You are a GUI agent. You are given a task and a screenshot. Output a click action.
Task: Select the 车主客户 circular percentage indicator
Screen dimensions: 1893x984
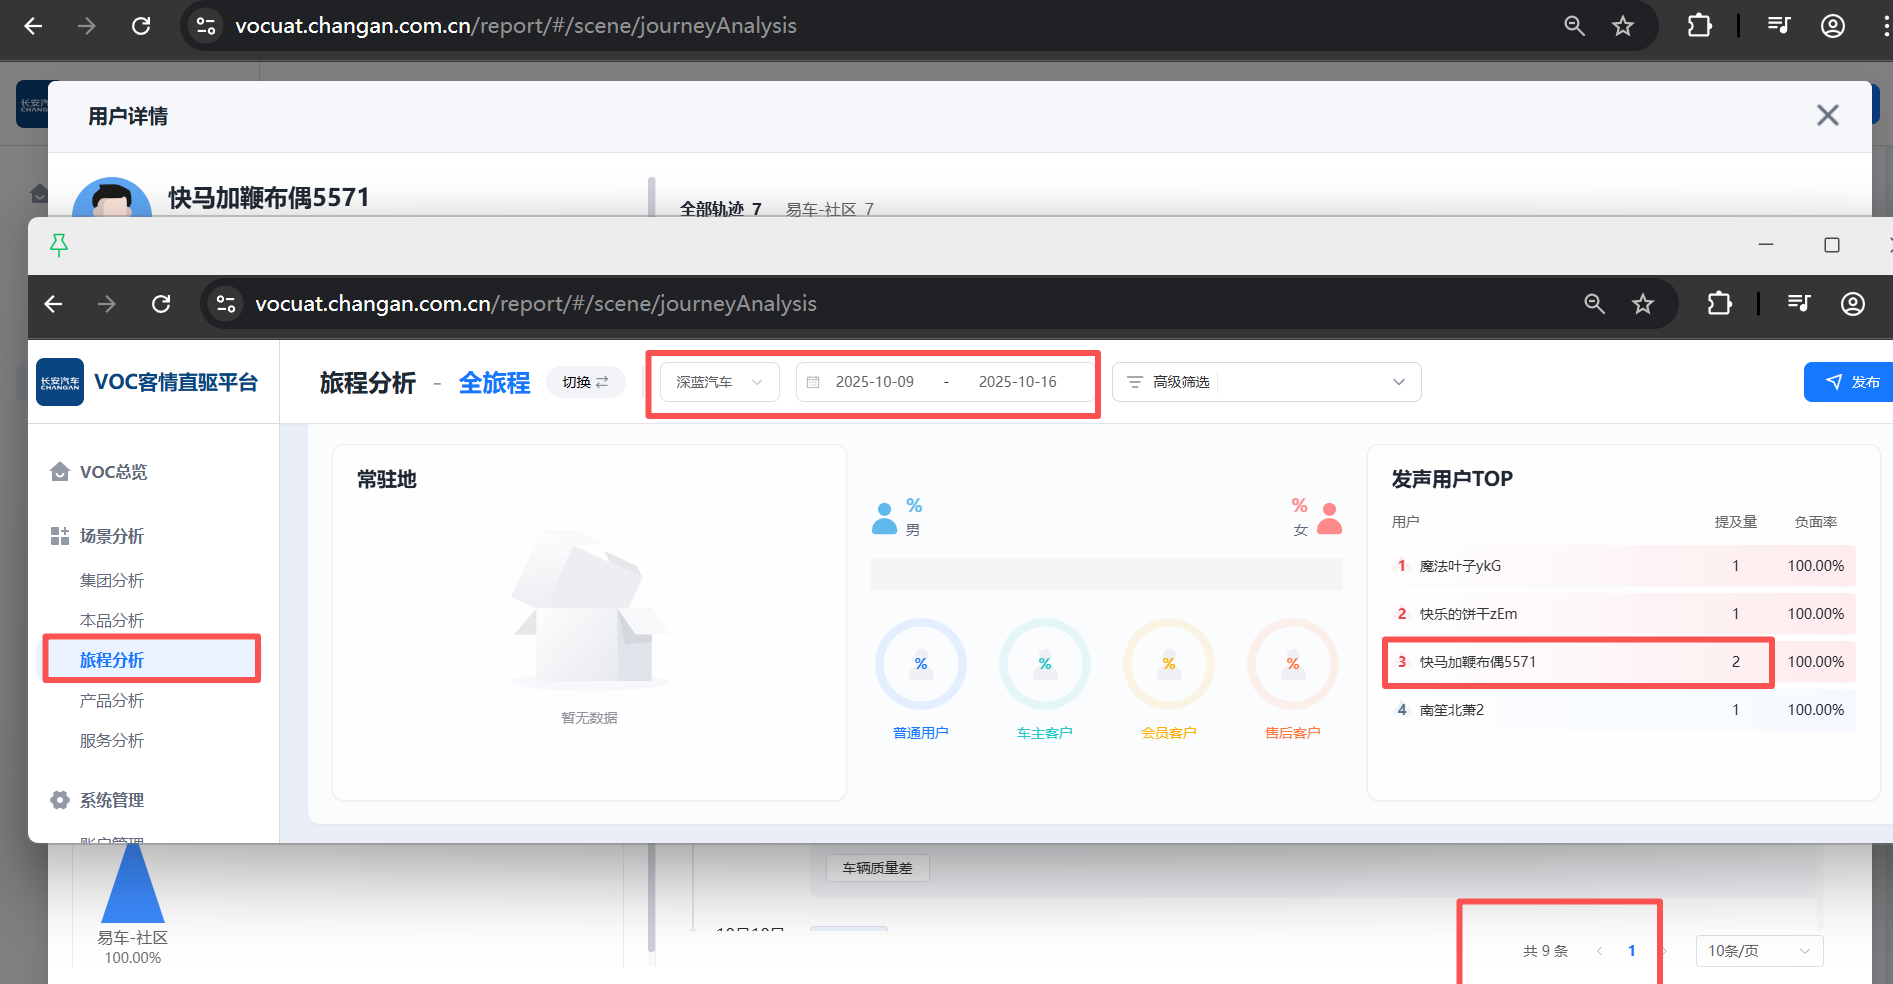[x=1044, y=664]
